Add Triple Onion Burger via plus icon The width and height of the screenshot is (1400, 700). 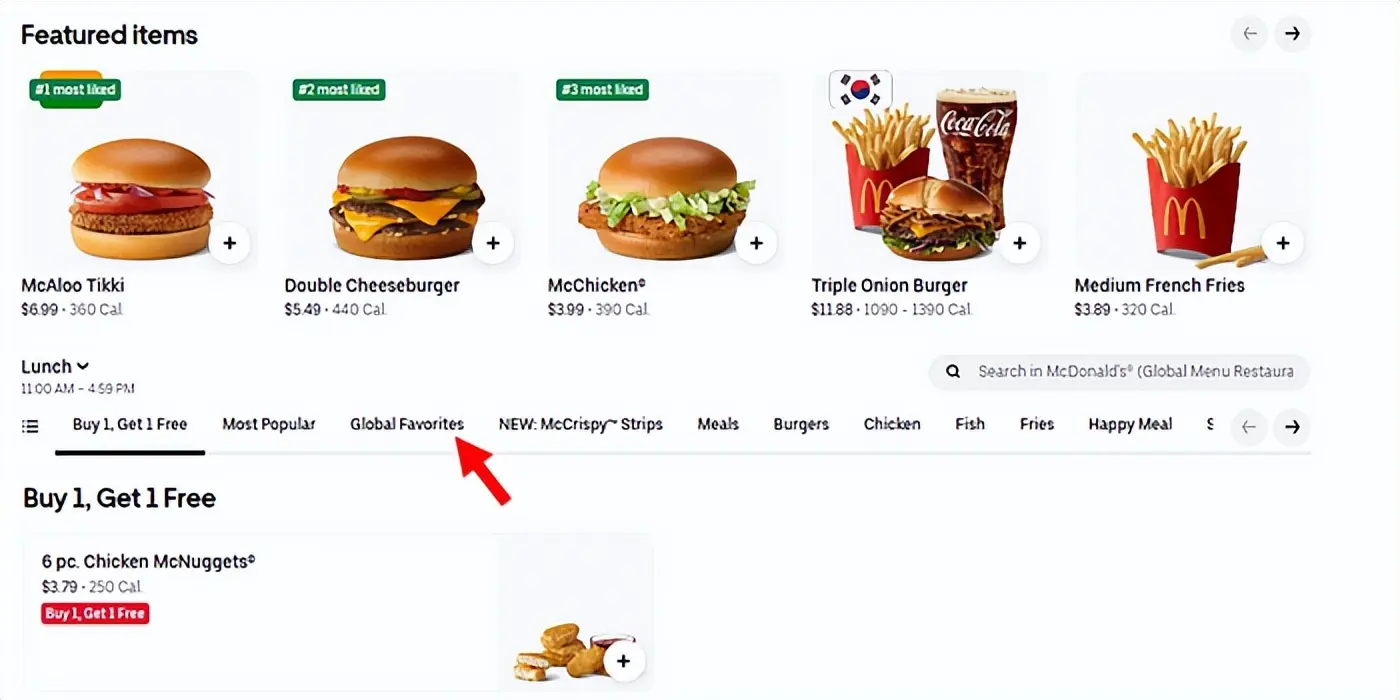tap(1019, 243)
